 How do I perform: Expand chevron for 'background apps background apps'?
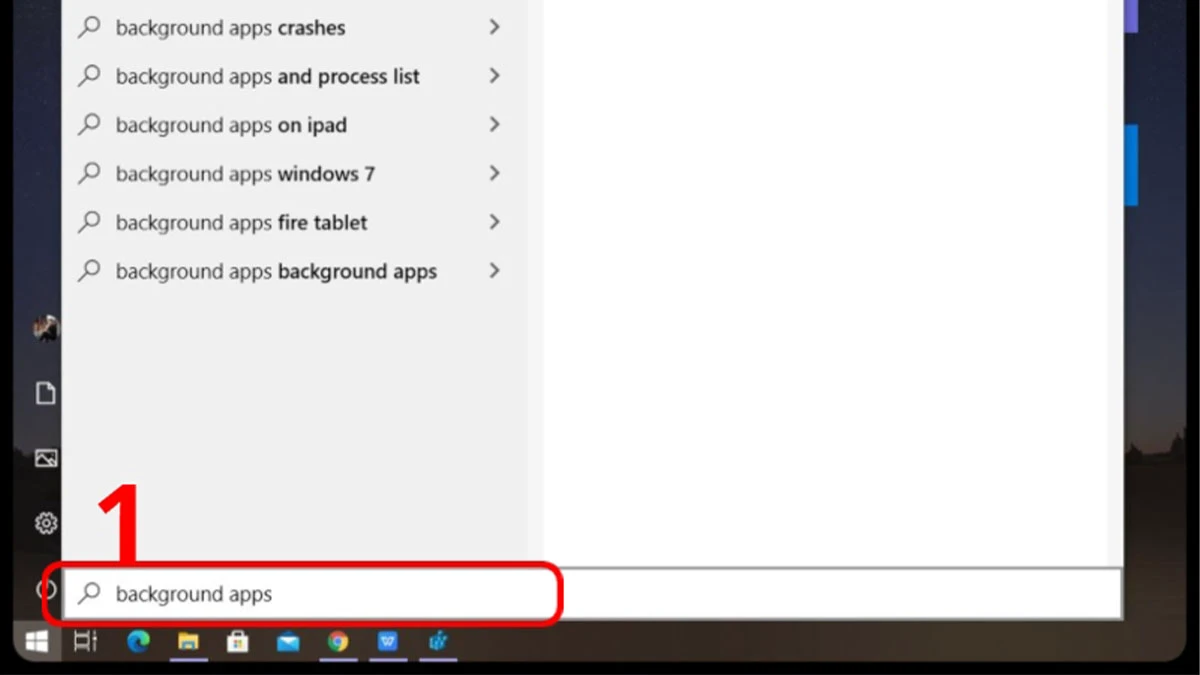(x=494, y=270)
